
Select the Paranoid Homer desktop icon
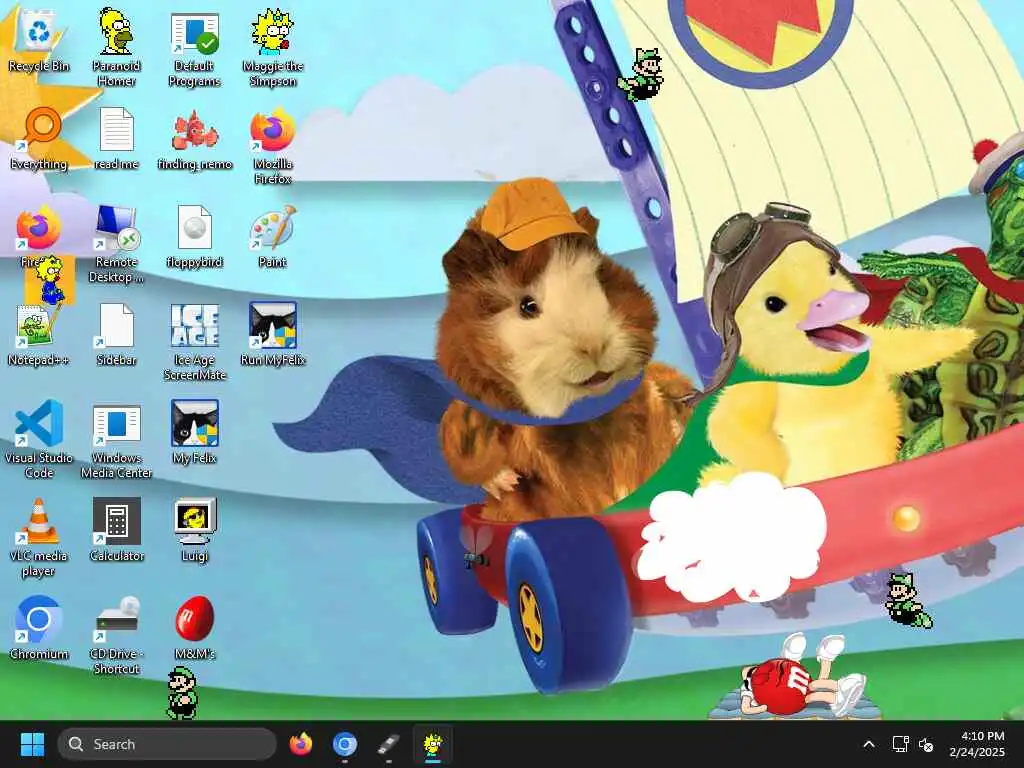(116, 47)
